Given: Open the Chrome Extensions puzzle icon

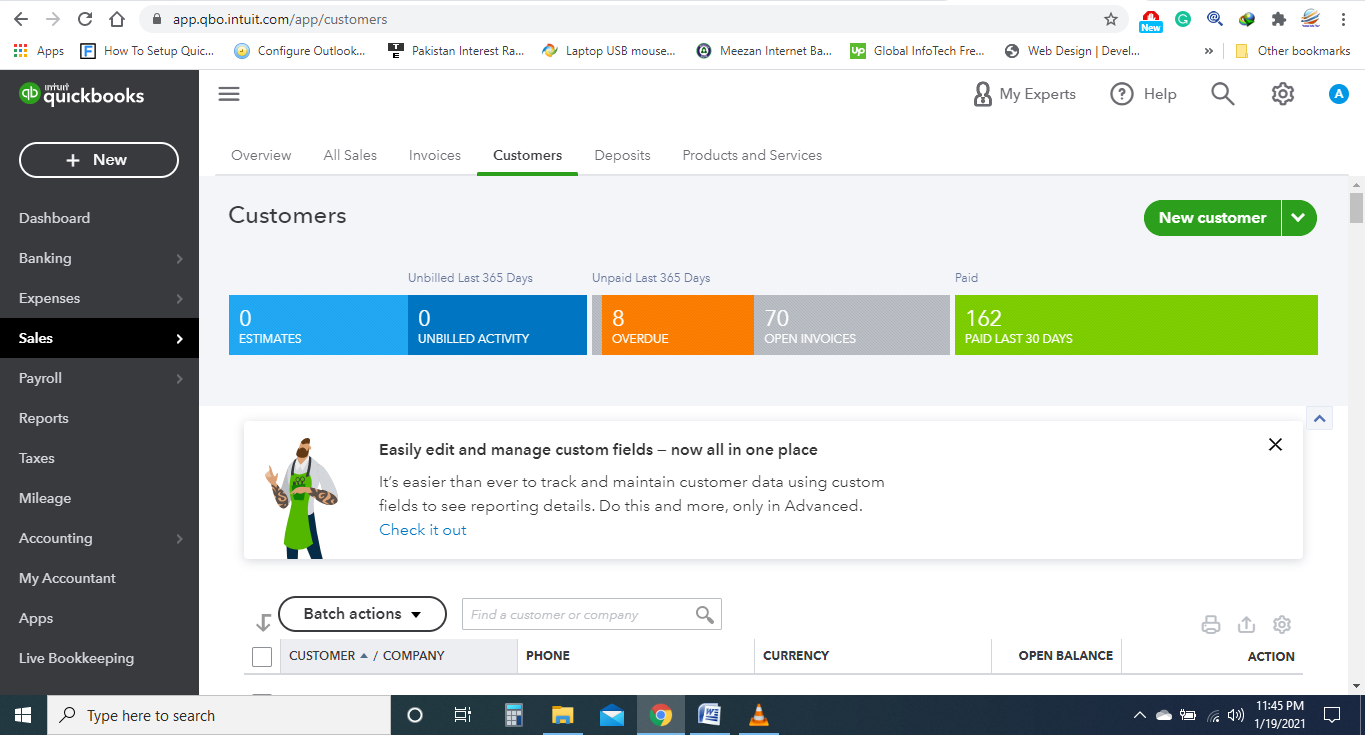Looking at the screenshot, I should tap(1278, 19).
